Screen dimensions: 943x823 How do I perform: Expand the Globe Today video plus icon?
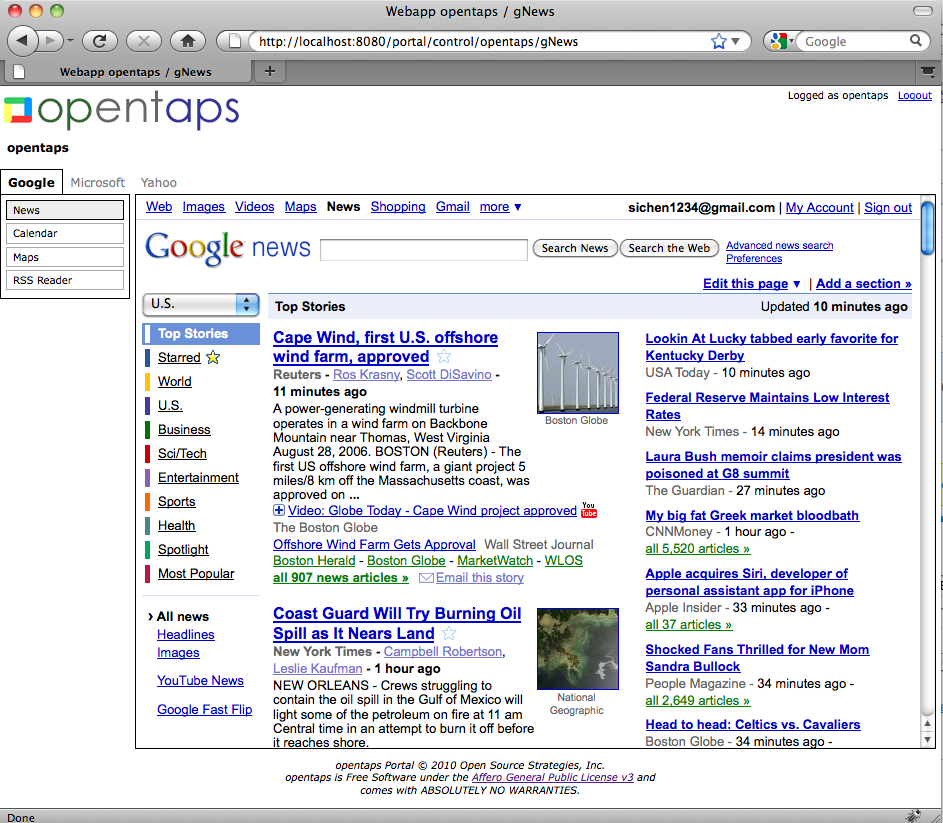(278, 510)
